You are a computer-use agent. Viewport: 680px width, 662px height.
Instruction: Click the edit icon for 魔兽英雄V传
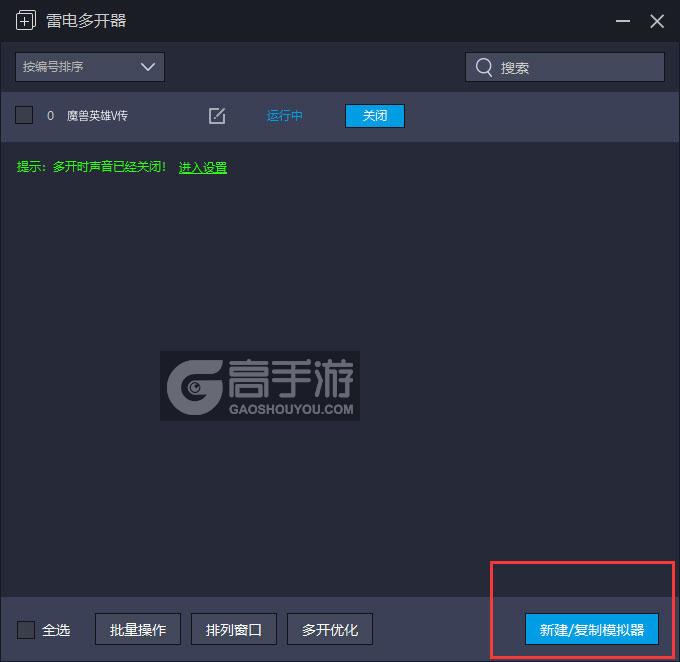216,116
